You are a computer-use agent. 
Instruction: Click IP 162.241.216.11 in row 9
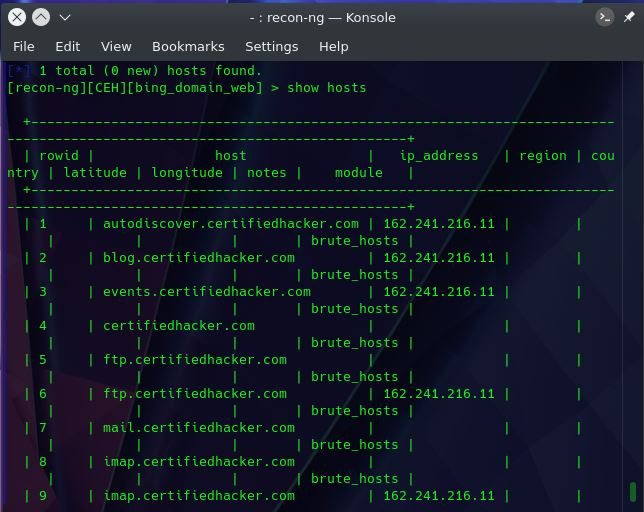click(439, 496)
